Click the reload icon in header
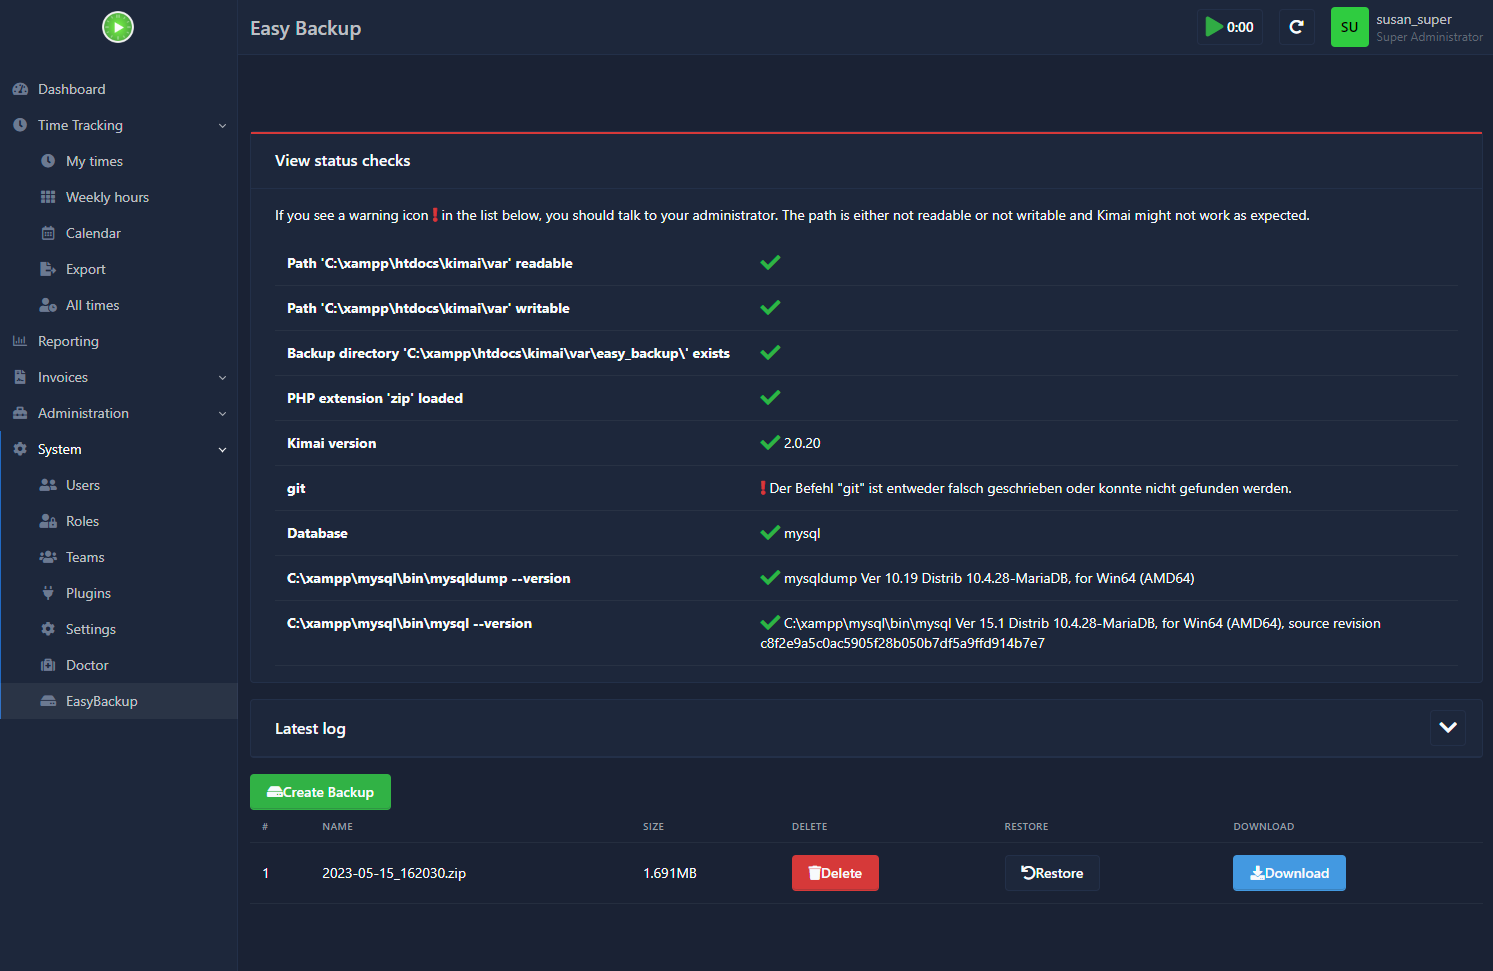The width and height of the screenshot is (1493, 971). pos(1296,27)
